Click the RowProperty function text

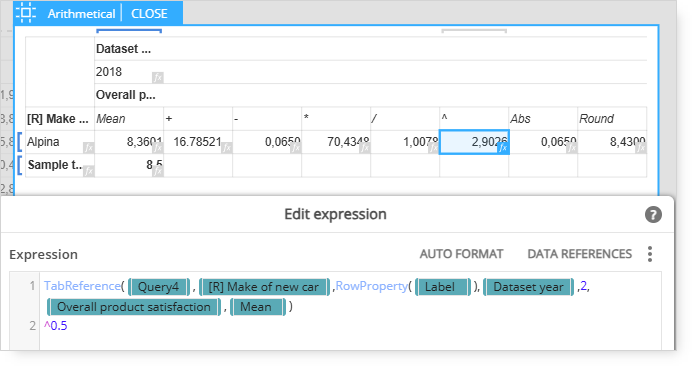372,286
